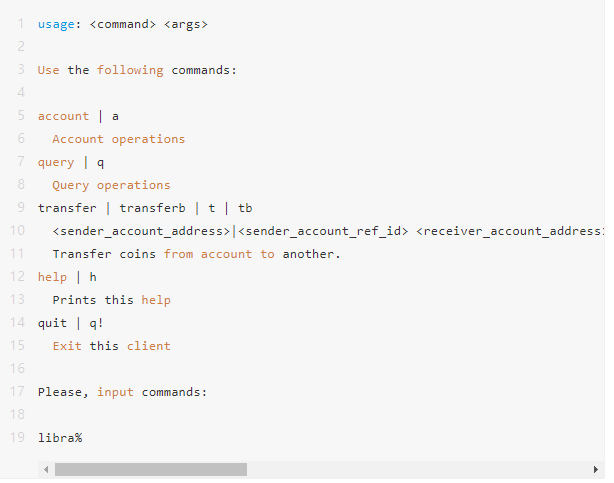Click the empty scrollbar track right of thumb

[419, 469]
